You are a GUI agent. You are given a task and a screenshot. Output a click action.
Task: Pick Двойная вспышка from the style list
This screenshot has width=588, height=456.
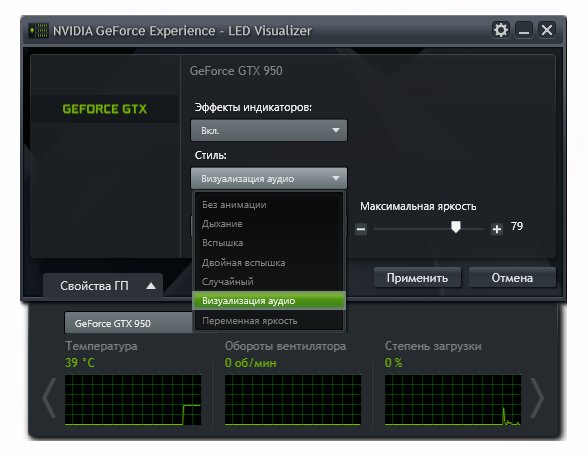coord(269,262)
